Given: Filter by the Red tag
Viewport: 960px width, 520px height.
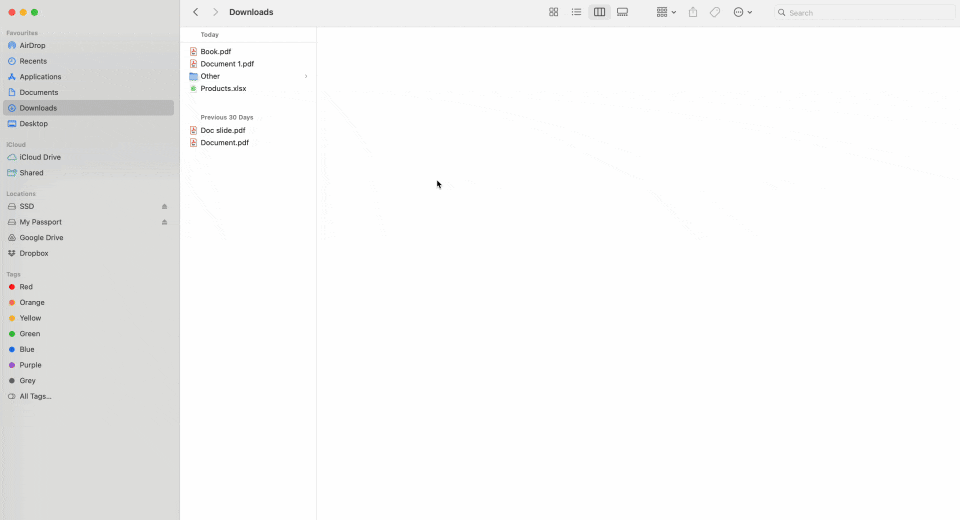Looking at the screenshot, I should pyautogui.click(x=88, y=287).
